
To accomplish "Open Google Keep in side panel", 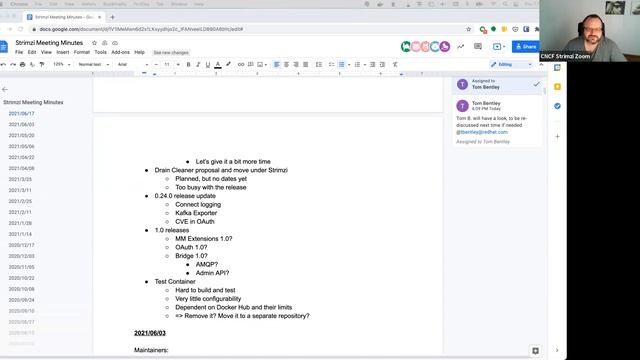I will [x=557, y=87].
